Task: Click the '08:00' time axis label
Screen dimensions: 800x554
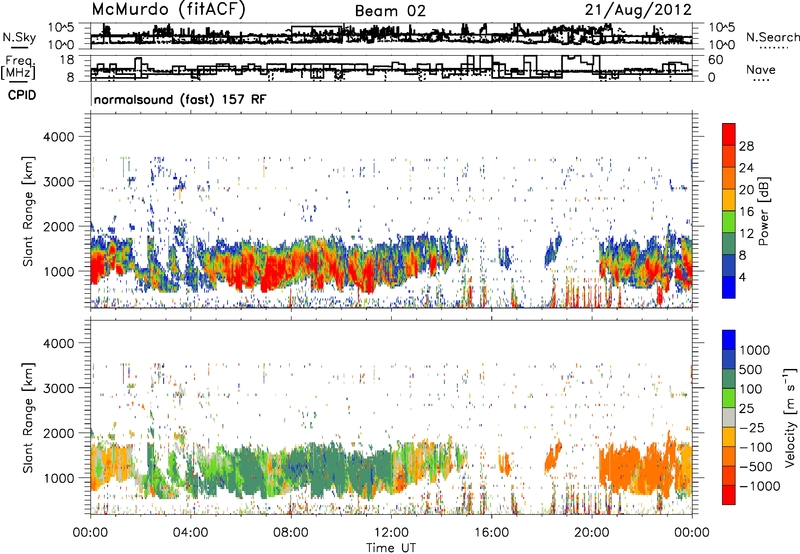Action: tap(290, 533)
